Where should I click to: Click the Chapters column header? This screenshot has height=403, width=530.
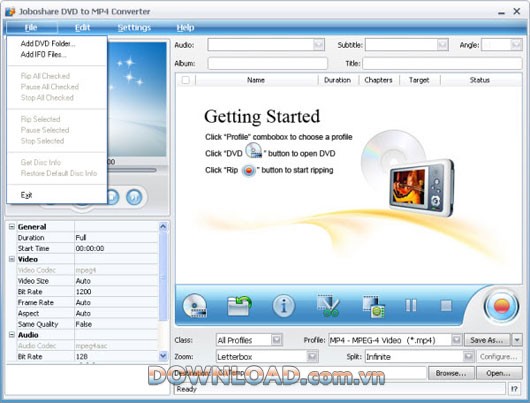[378, 80]
